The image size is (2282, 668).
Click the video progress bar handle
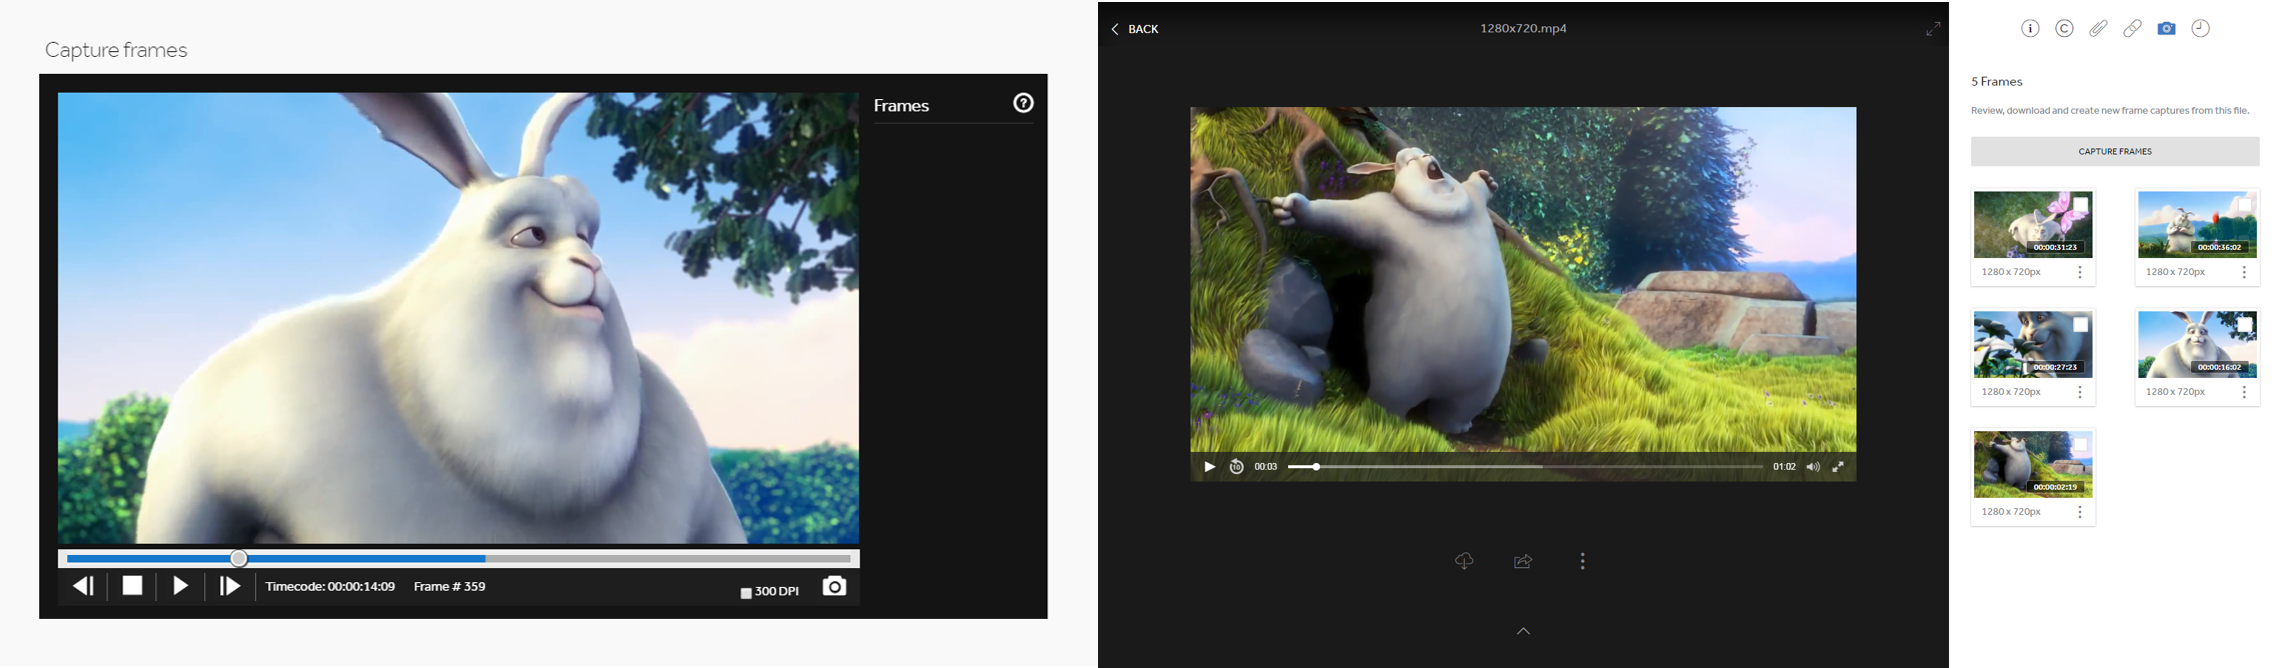(1316, 467)
